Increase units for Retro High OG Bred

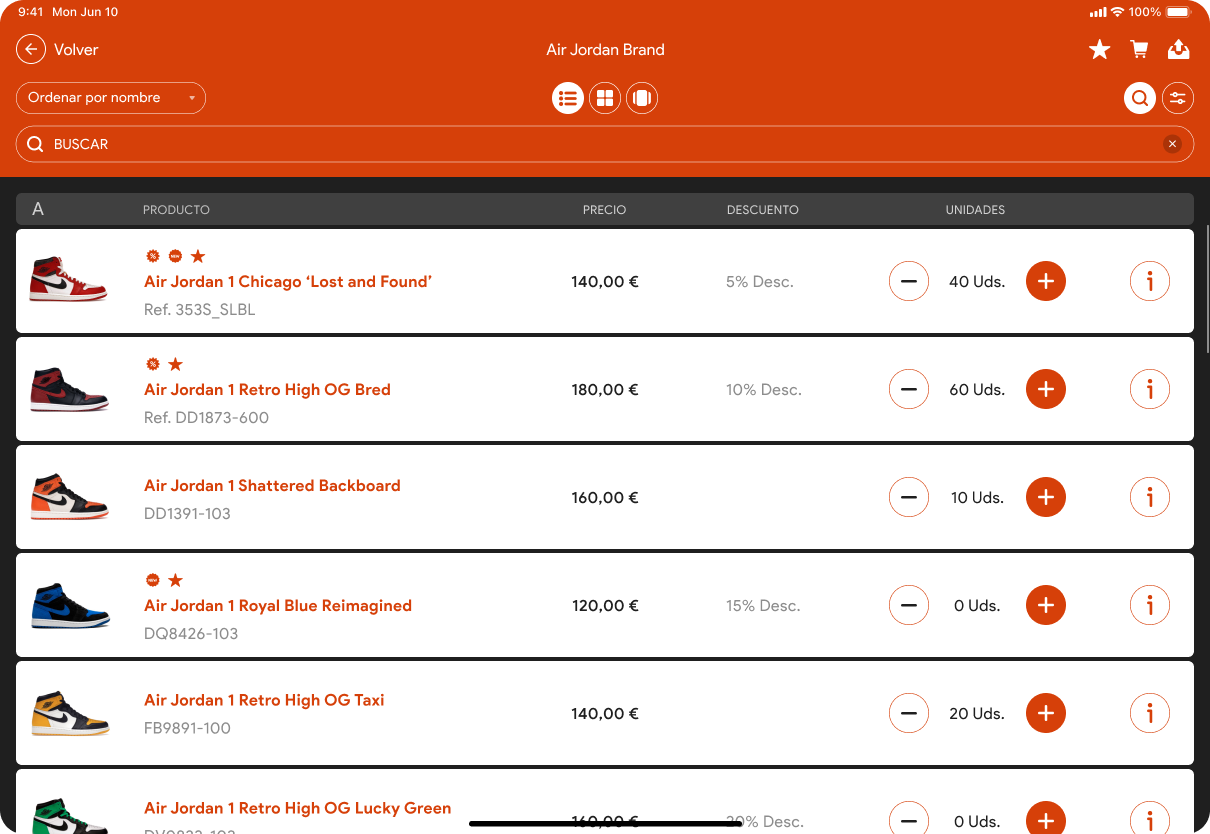click(1046, 389)
